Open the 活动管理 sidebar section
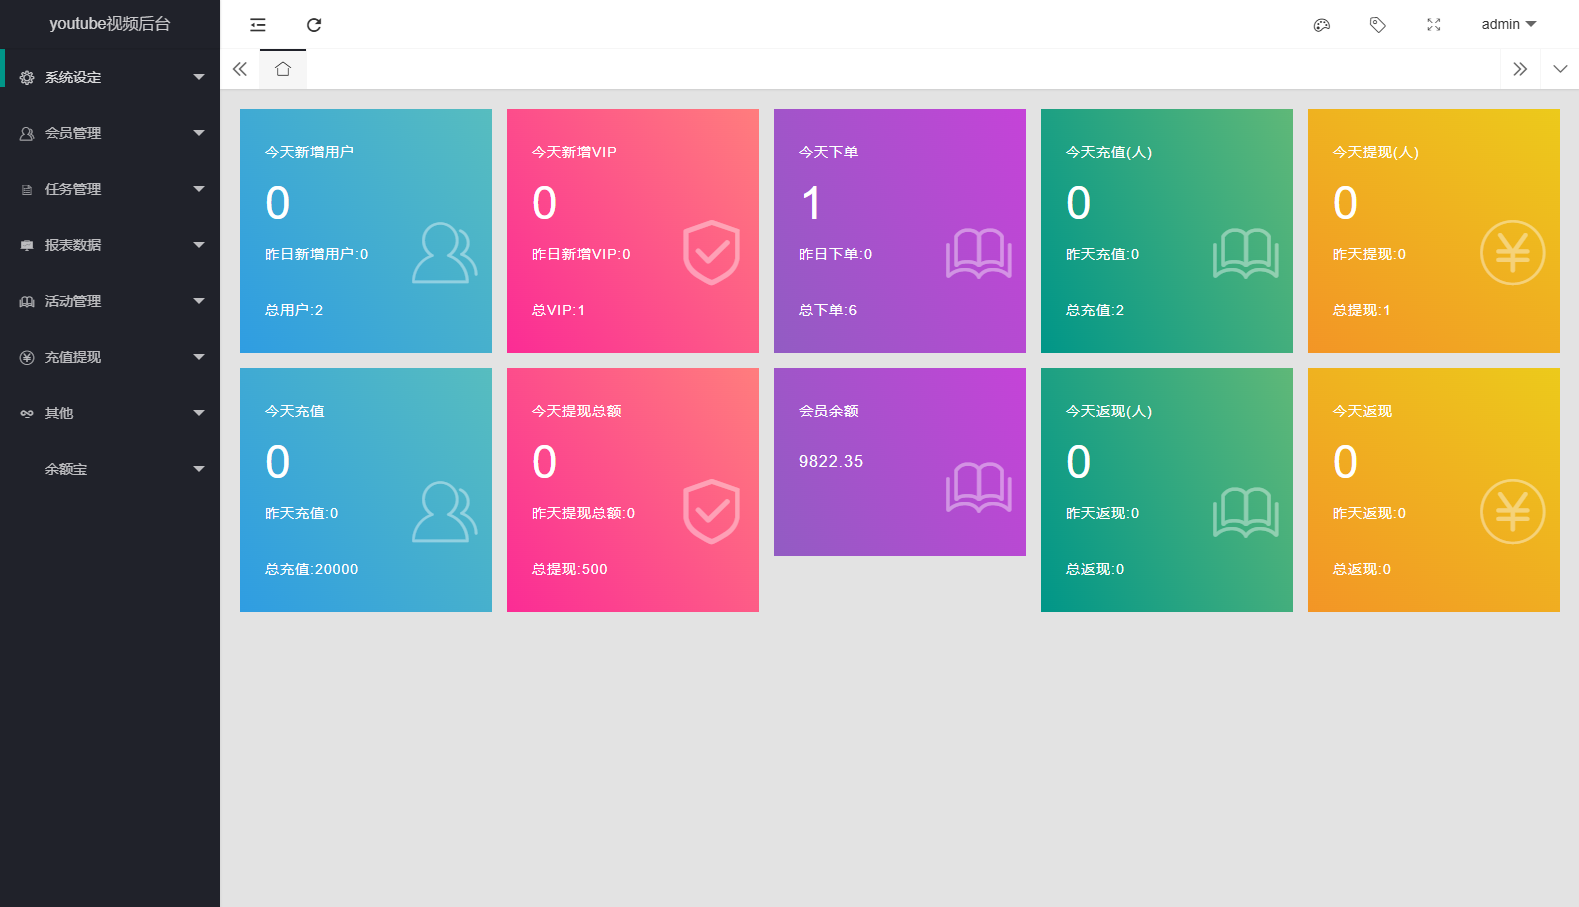Viewport: 1579px width, 907px height. [x=110, y=301]
